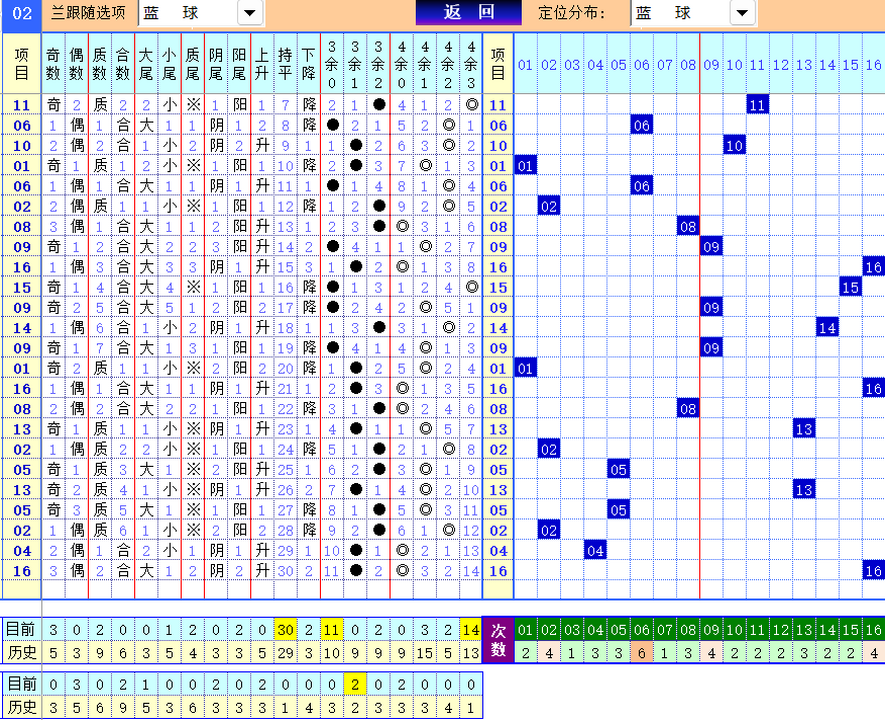
Task: Select the 3余0 column header
Action: [331, 63]
